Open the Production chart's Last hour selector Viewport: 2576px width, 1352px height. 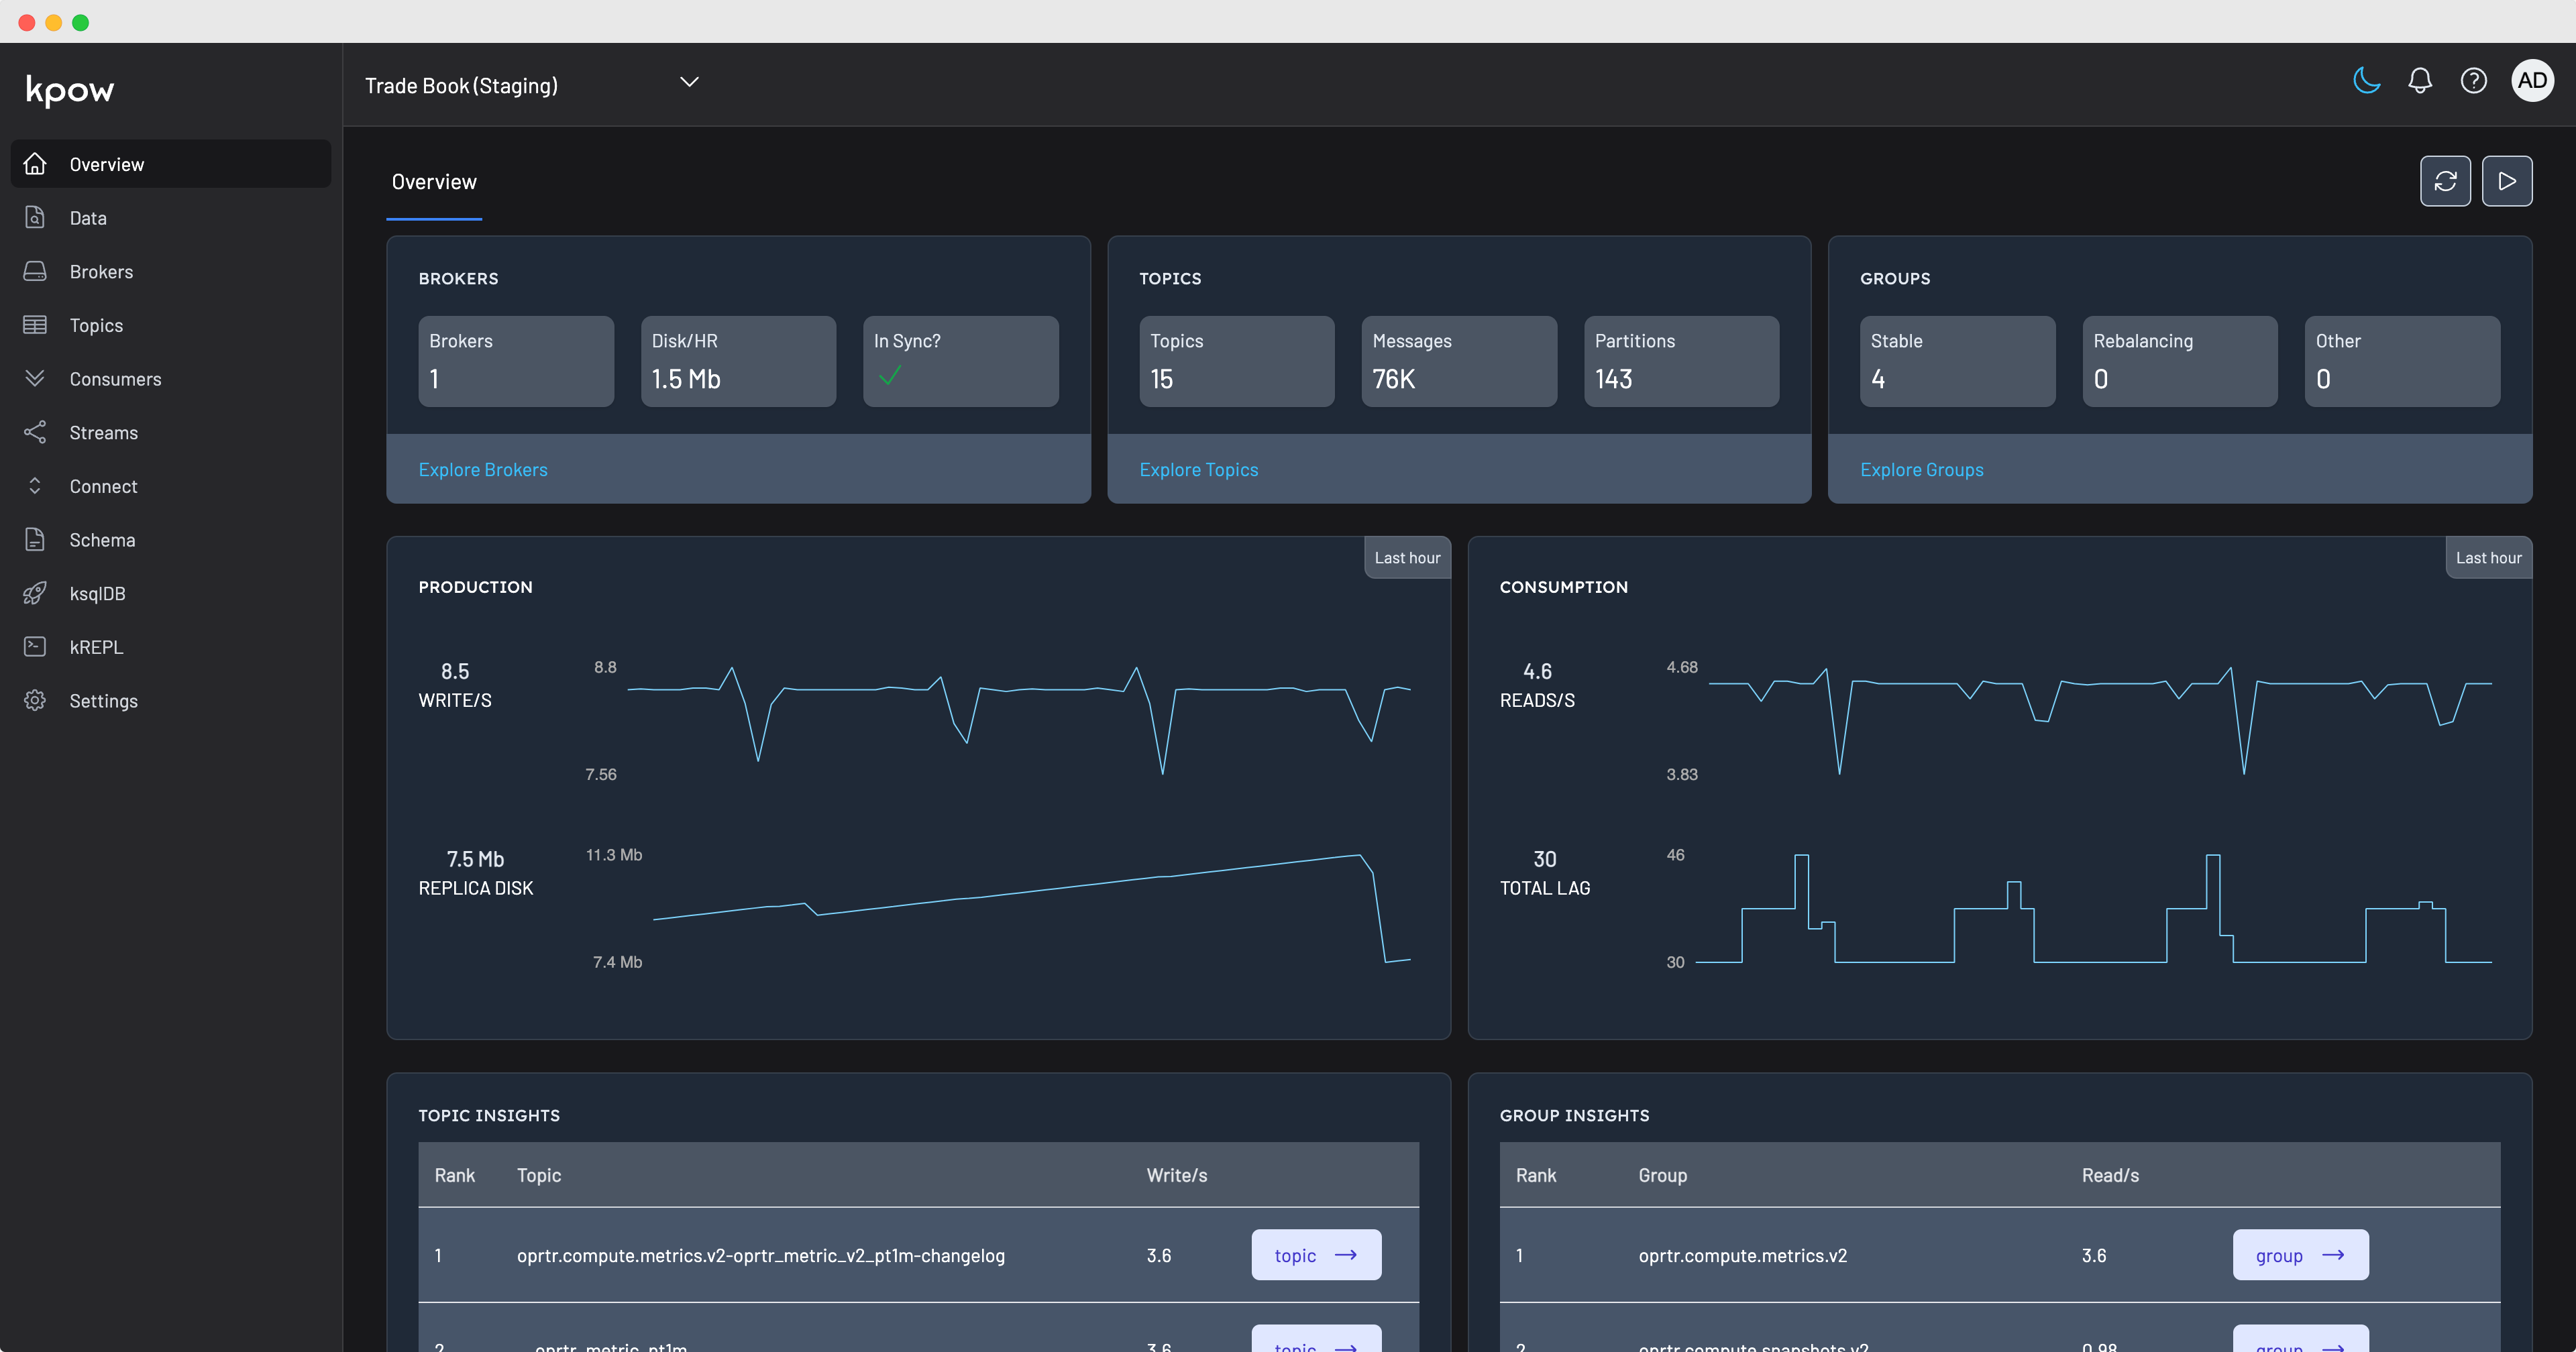coord(1406,557)
